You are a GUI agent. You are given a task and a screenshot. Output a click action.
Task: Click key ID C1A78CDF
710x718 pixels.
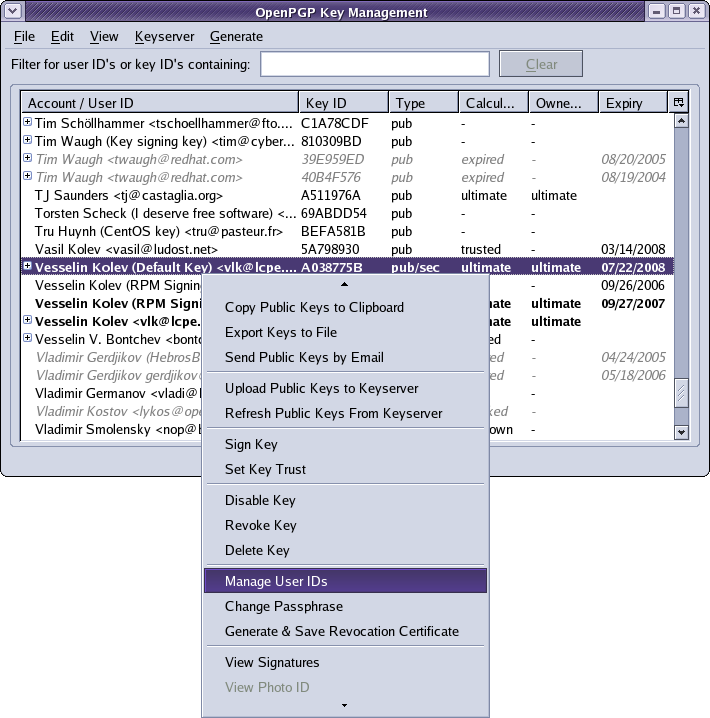[335, 123]
